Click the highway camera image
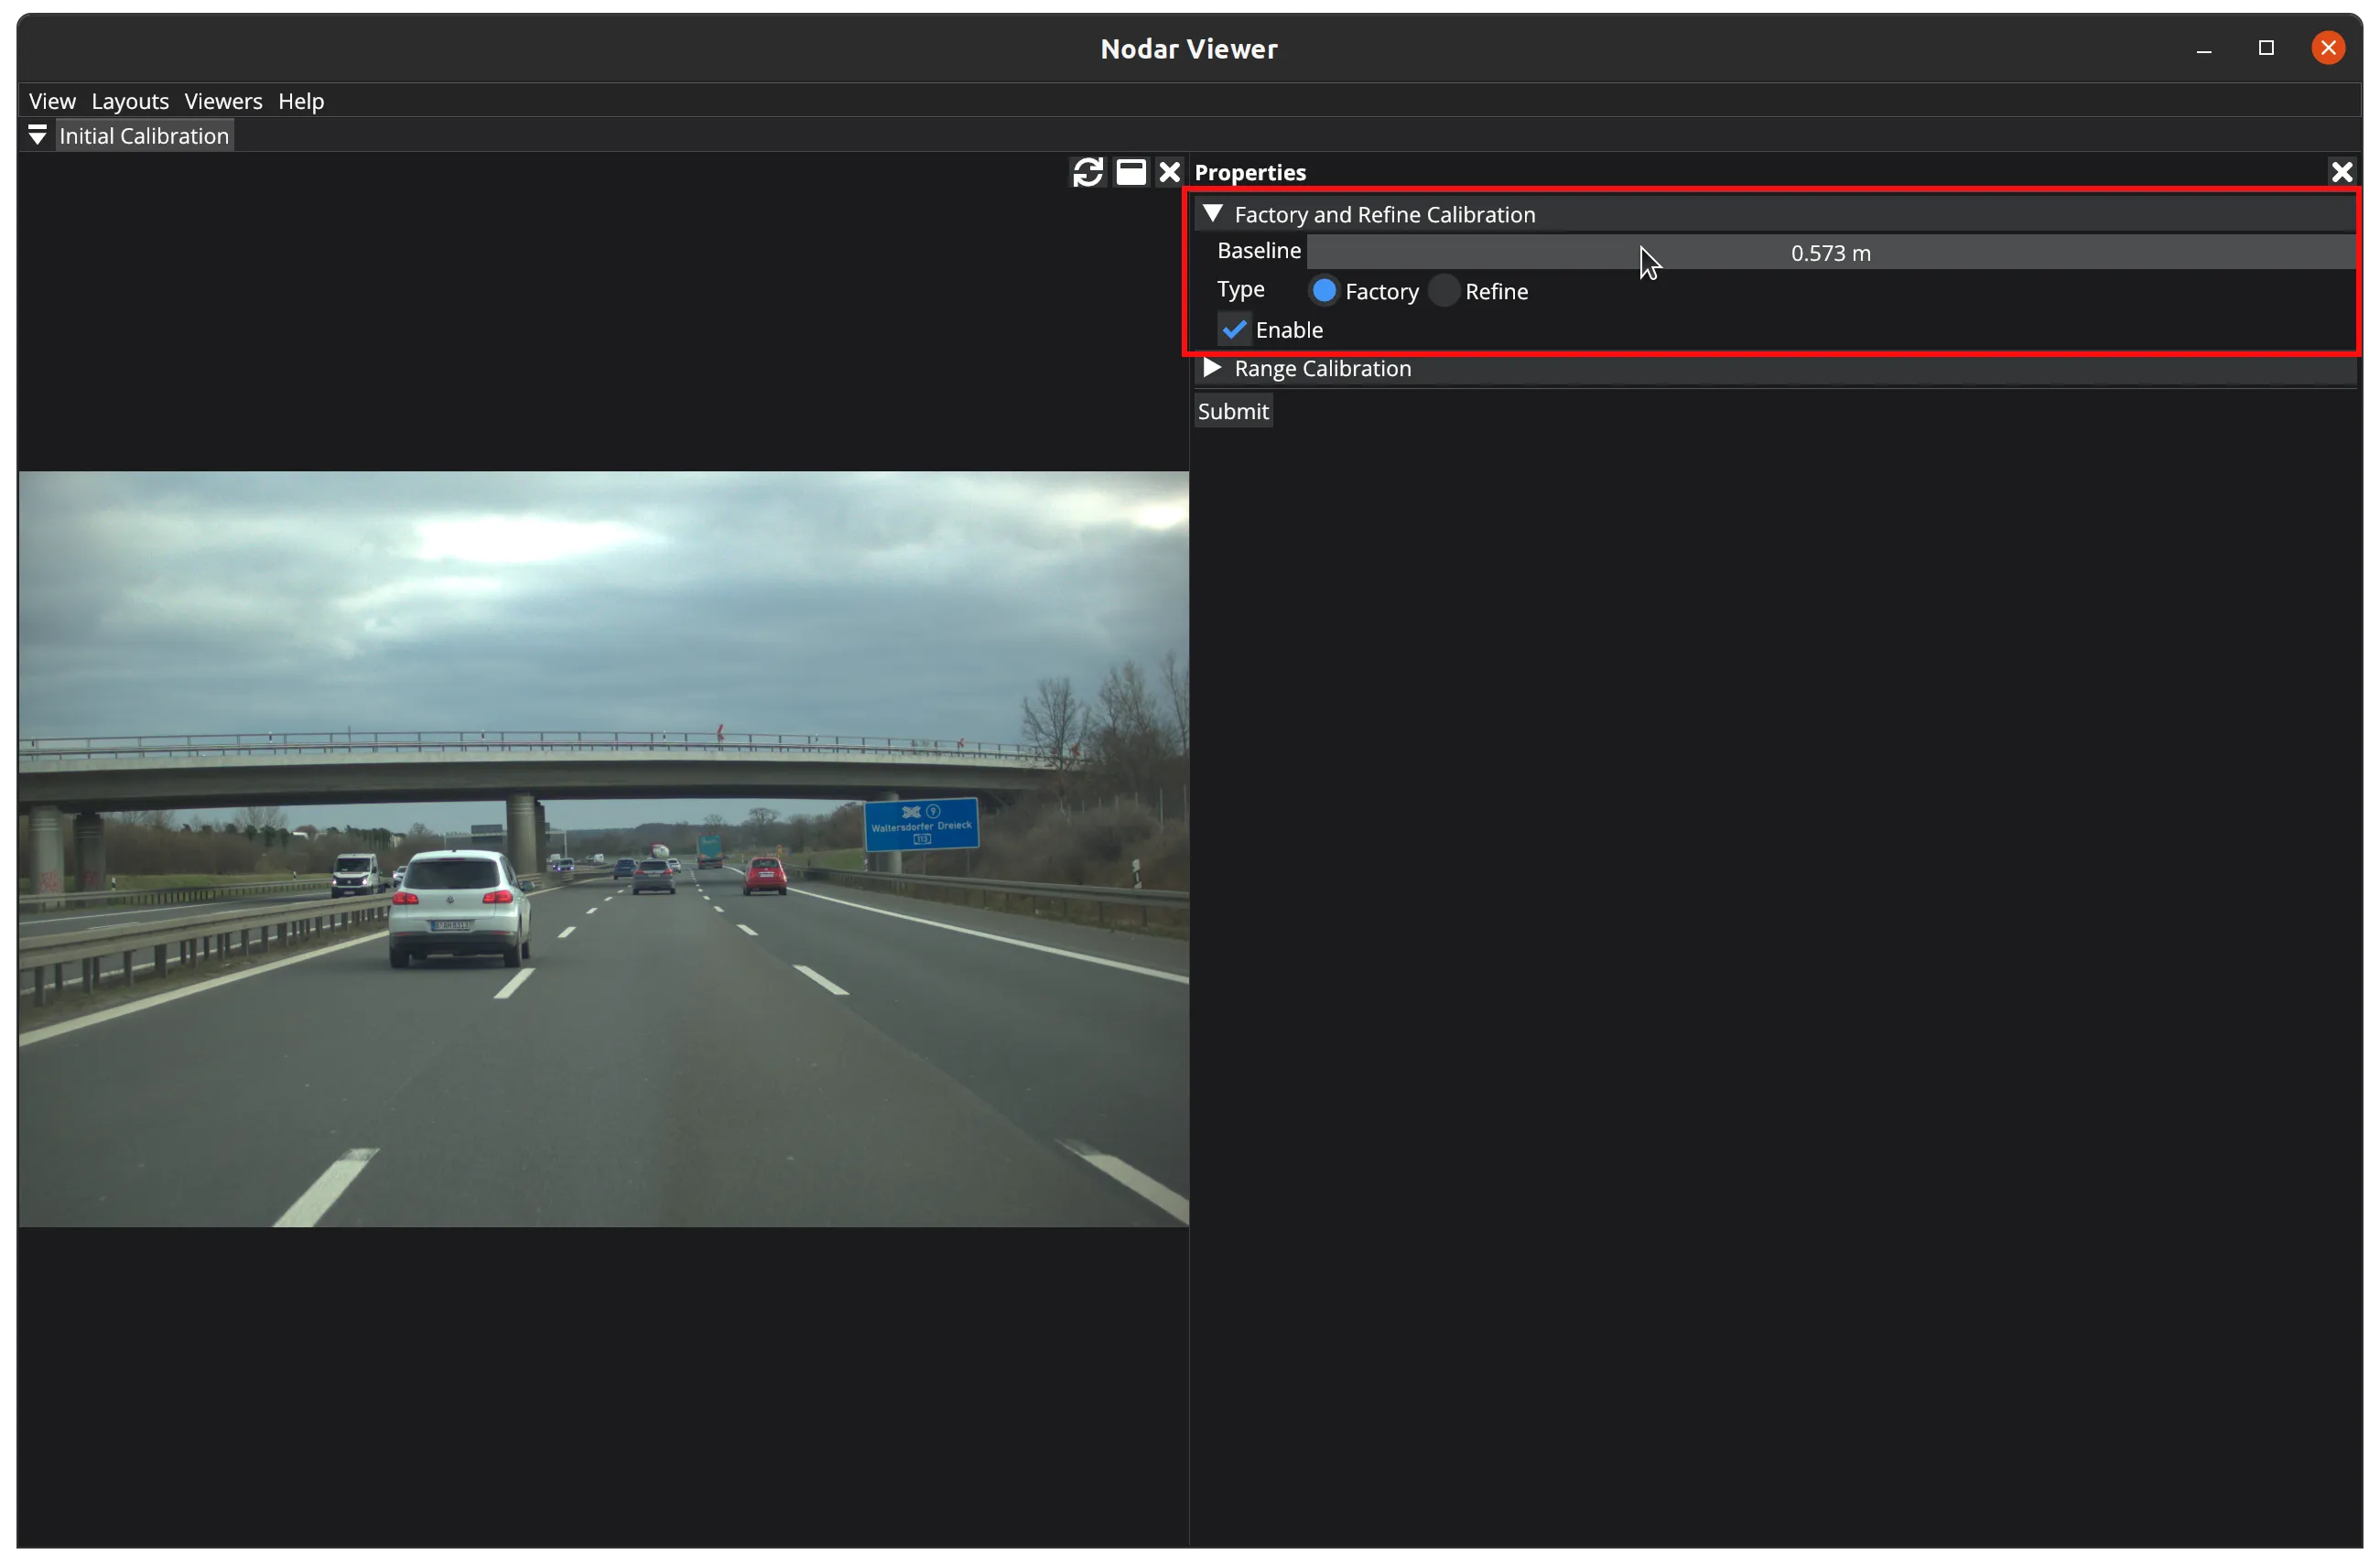Image resolution: width=2380 pixels, height=1565 pixels. coord(603,848)
